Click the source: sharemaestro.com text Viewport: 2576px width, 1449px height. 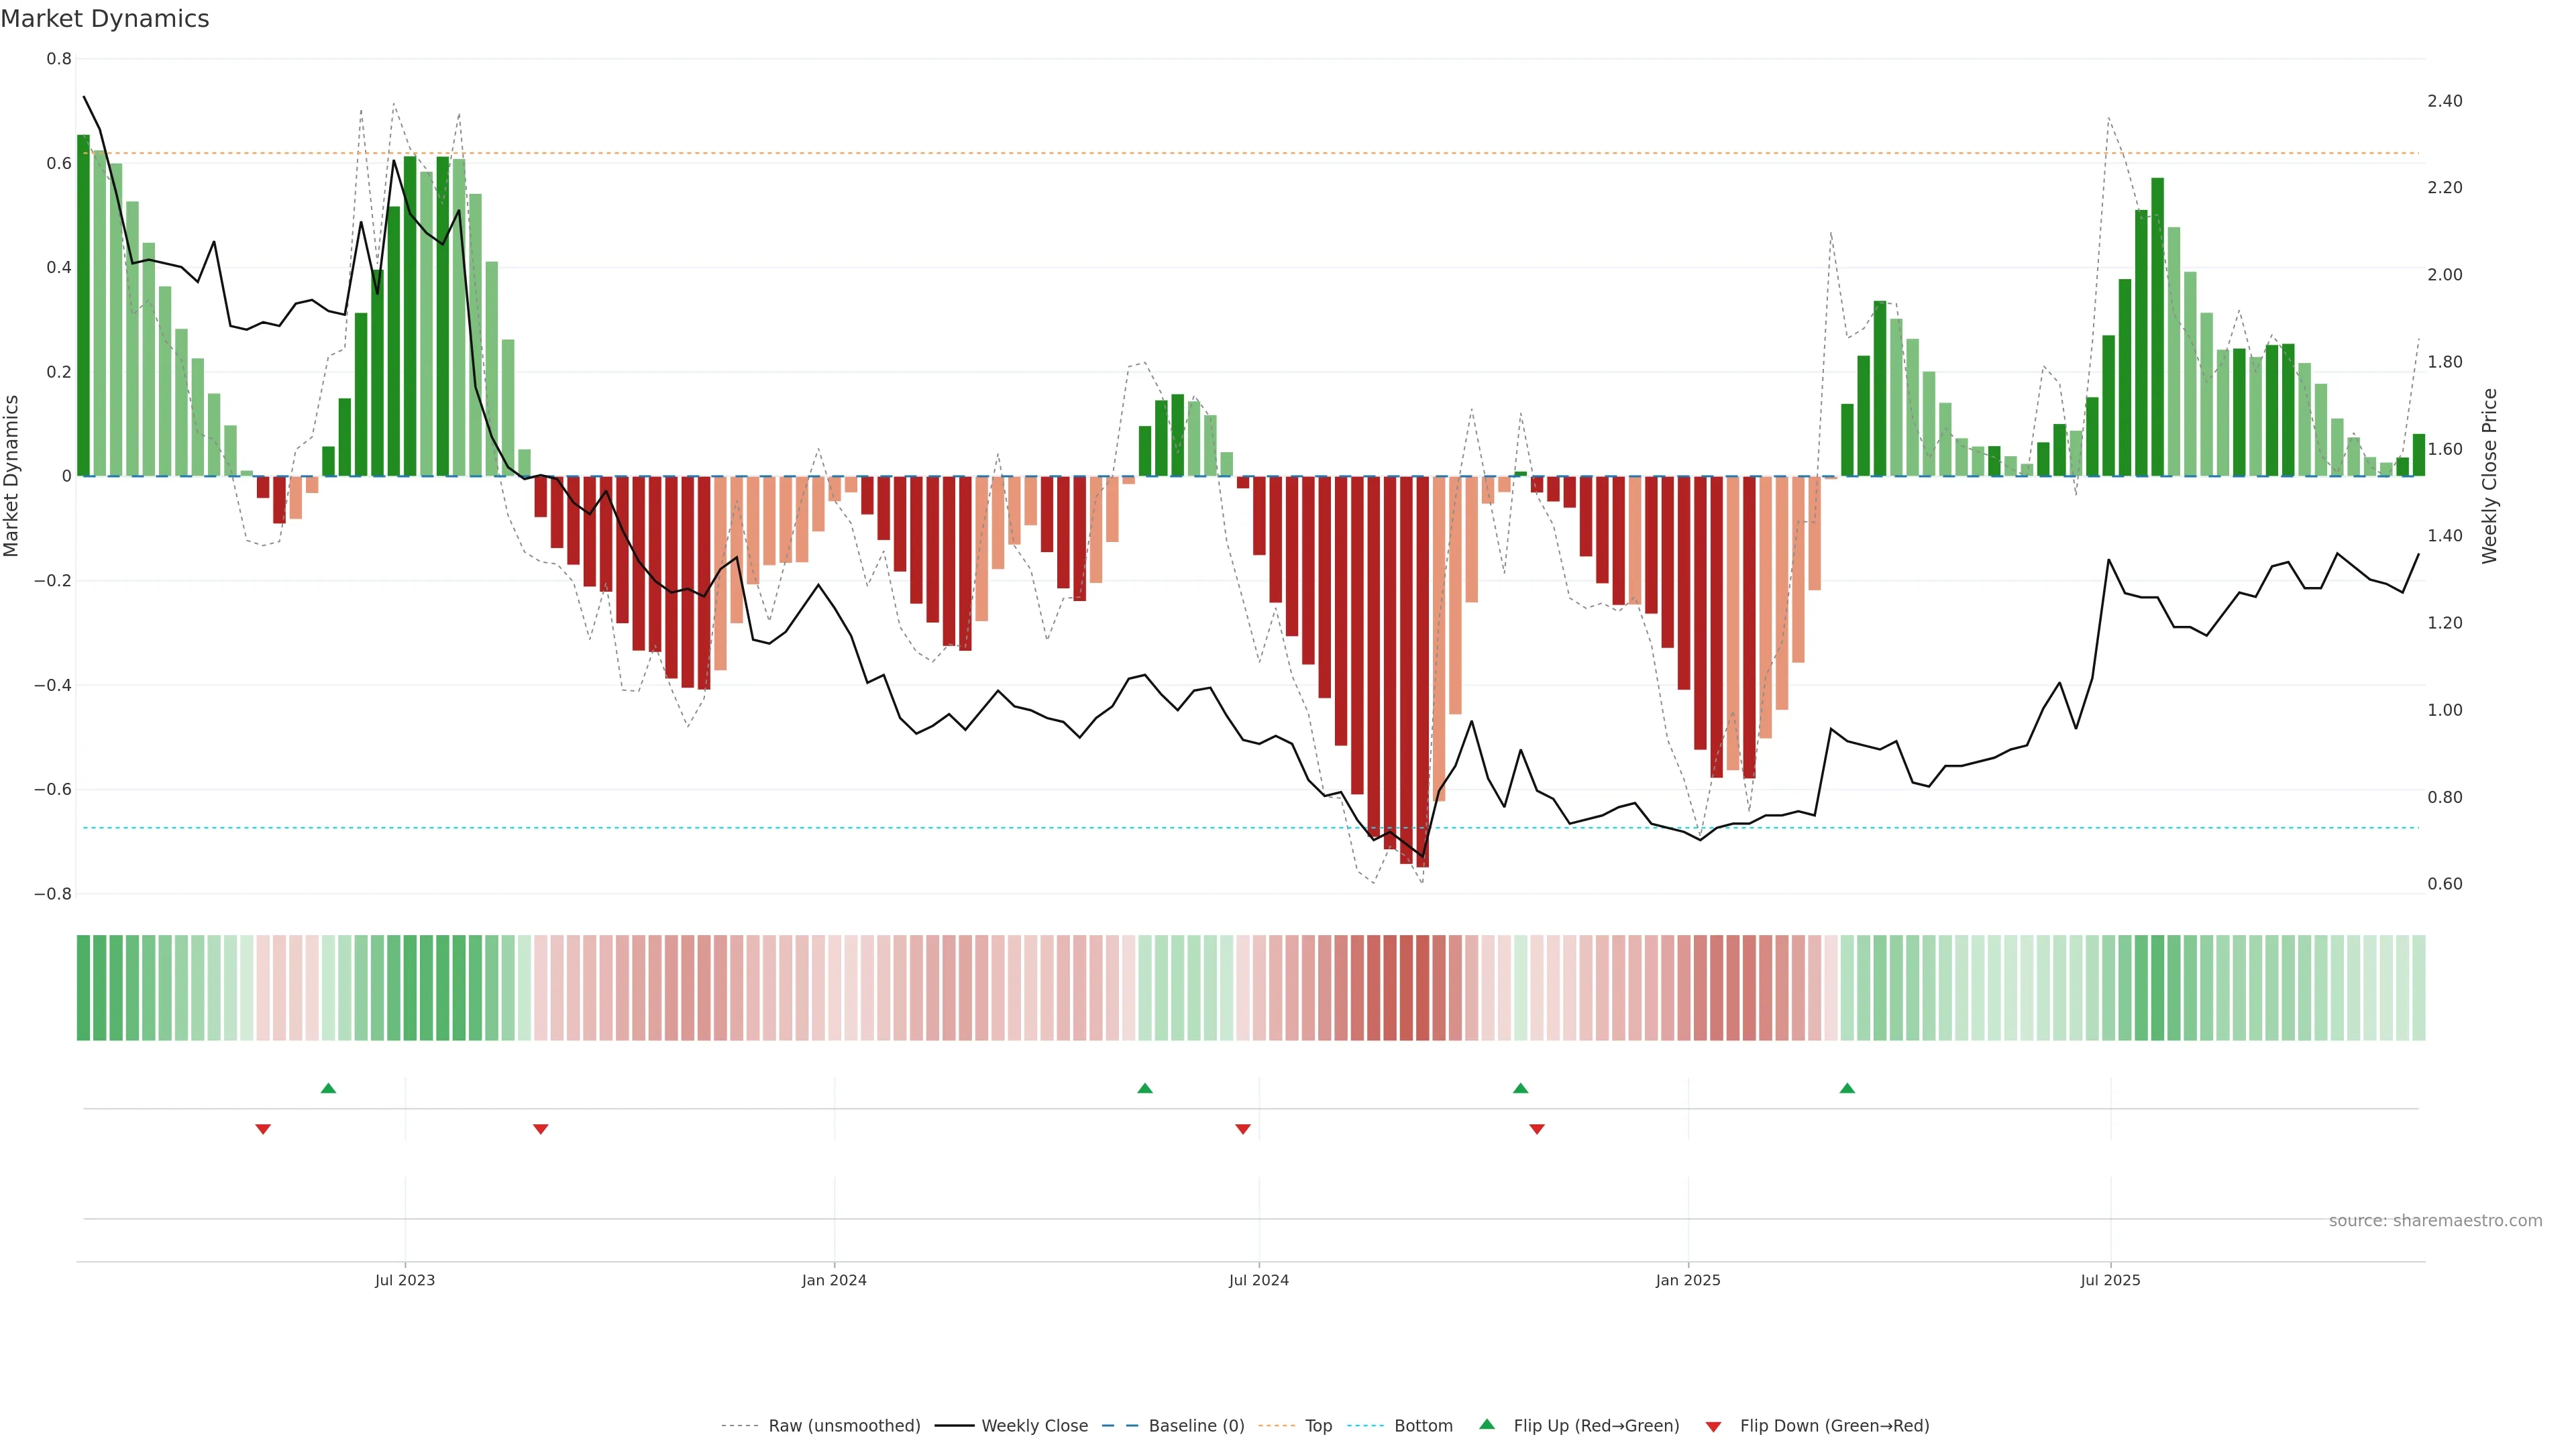[2435, 1221]
